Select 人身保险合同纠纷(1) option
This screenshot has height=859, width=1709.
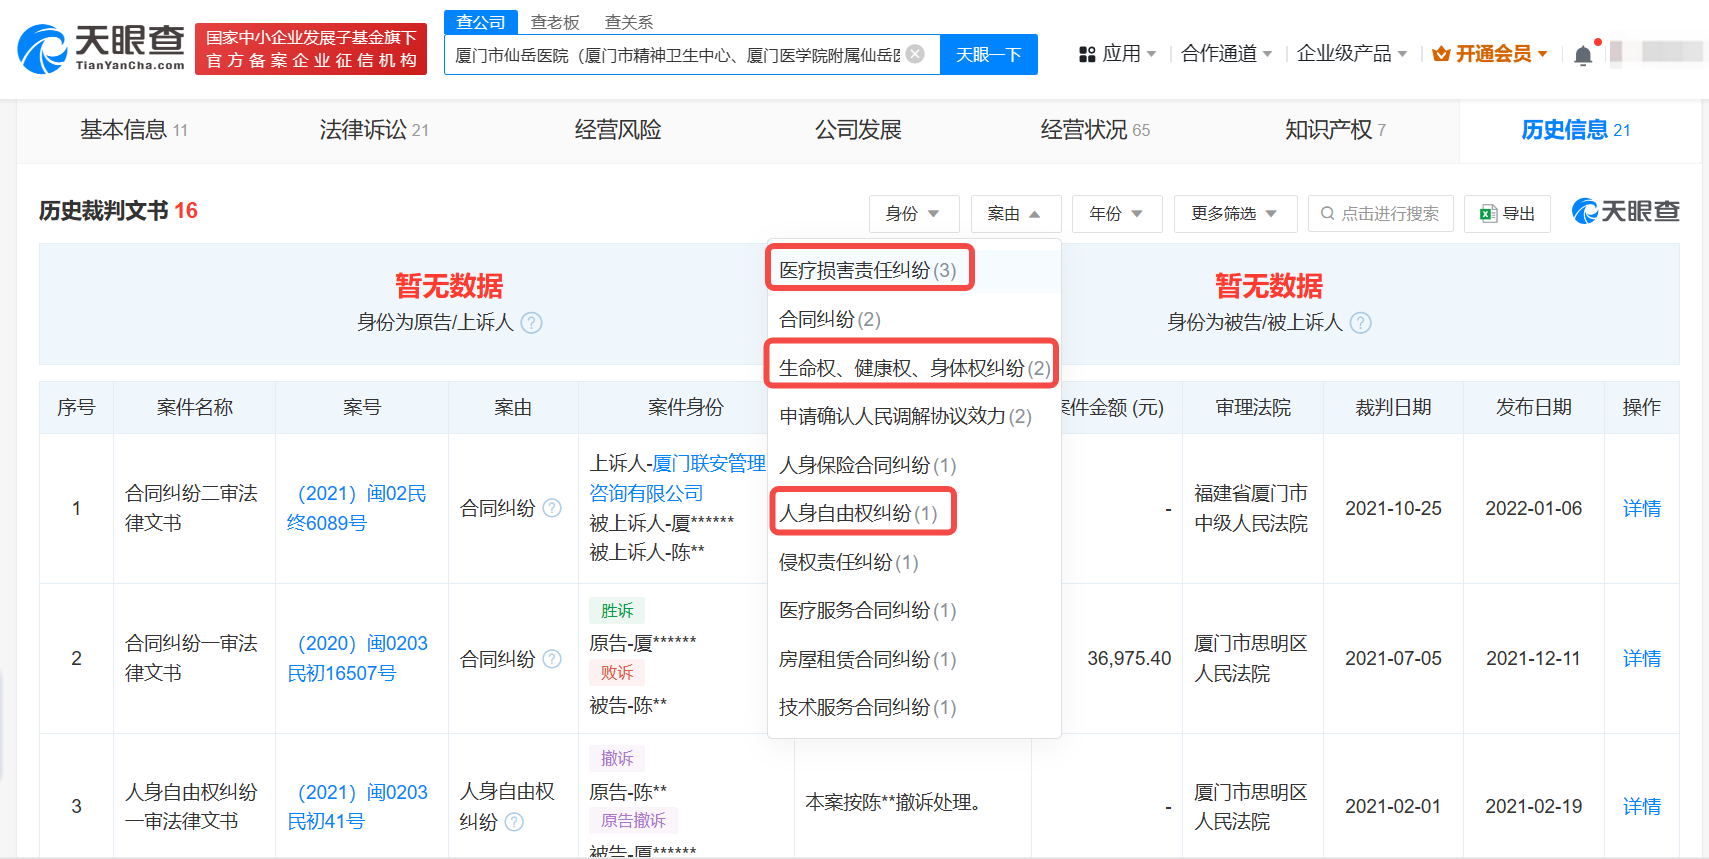[868, 465]
